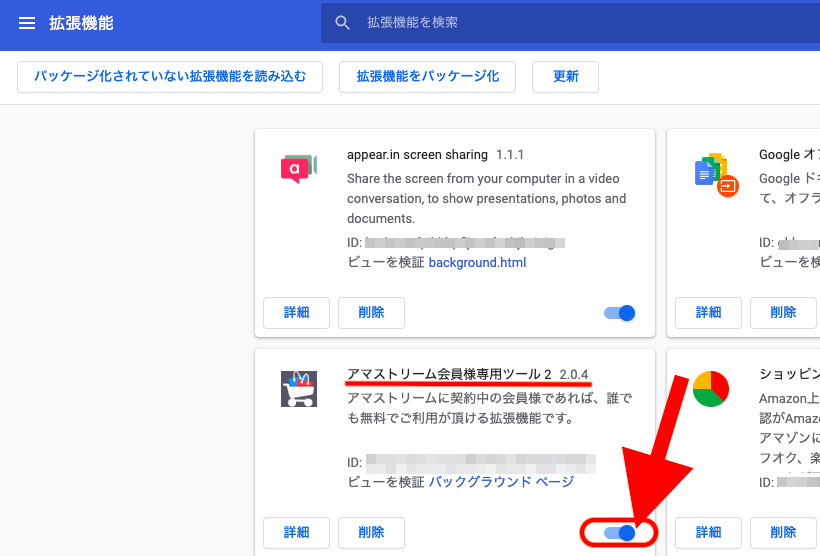Open background.html inspect link
Viewport: 820px width, 556px height.
(477, 263)
